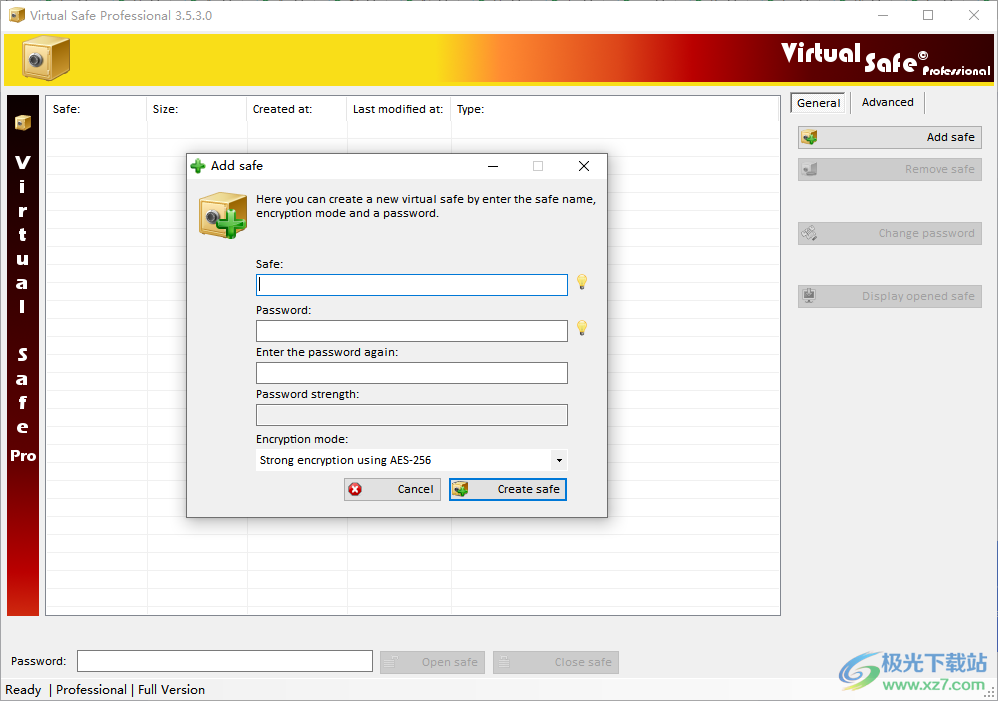Select the General tab

[x=819, y=103]
